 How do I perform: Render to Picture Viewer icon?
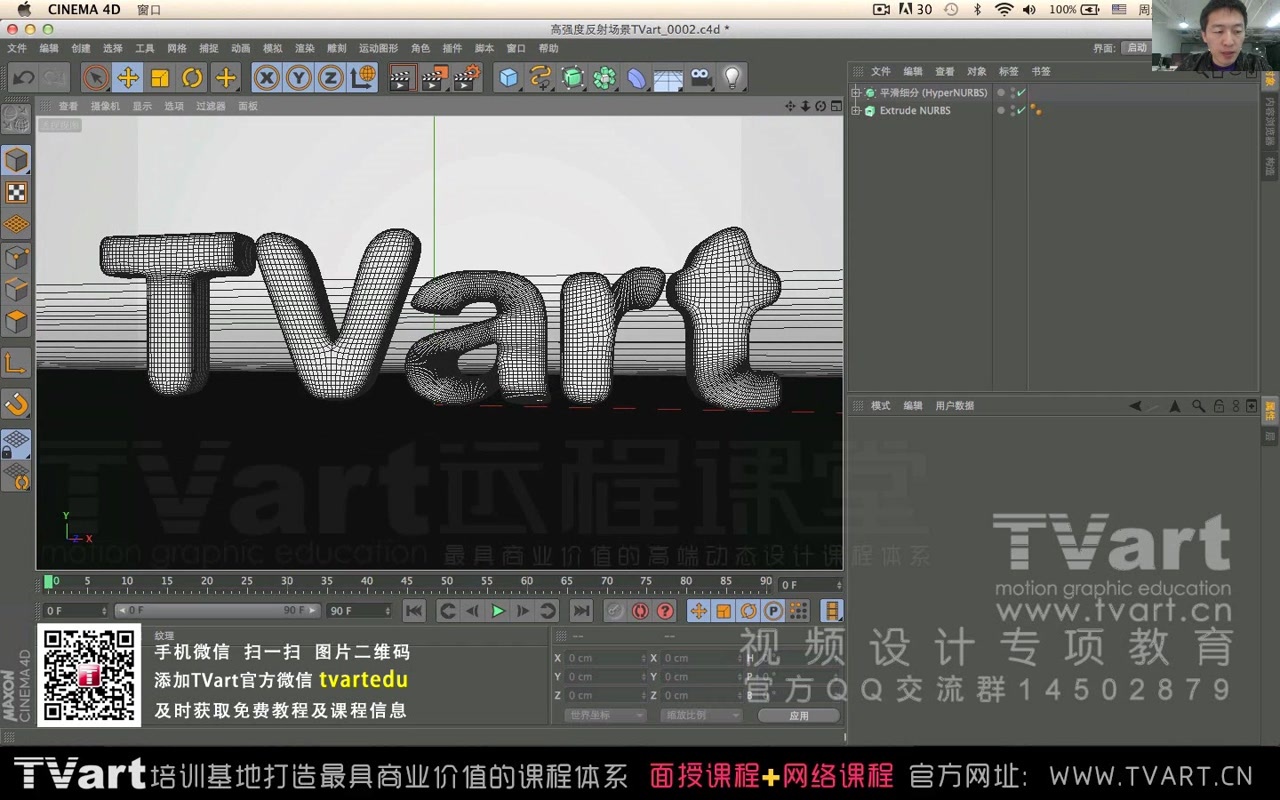[434, 77]
